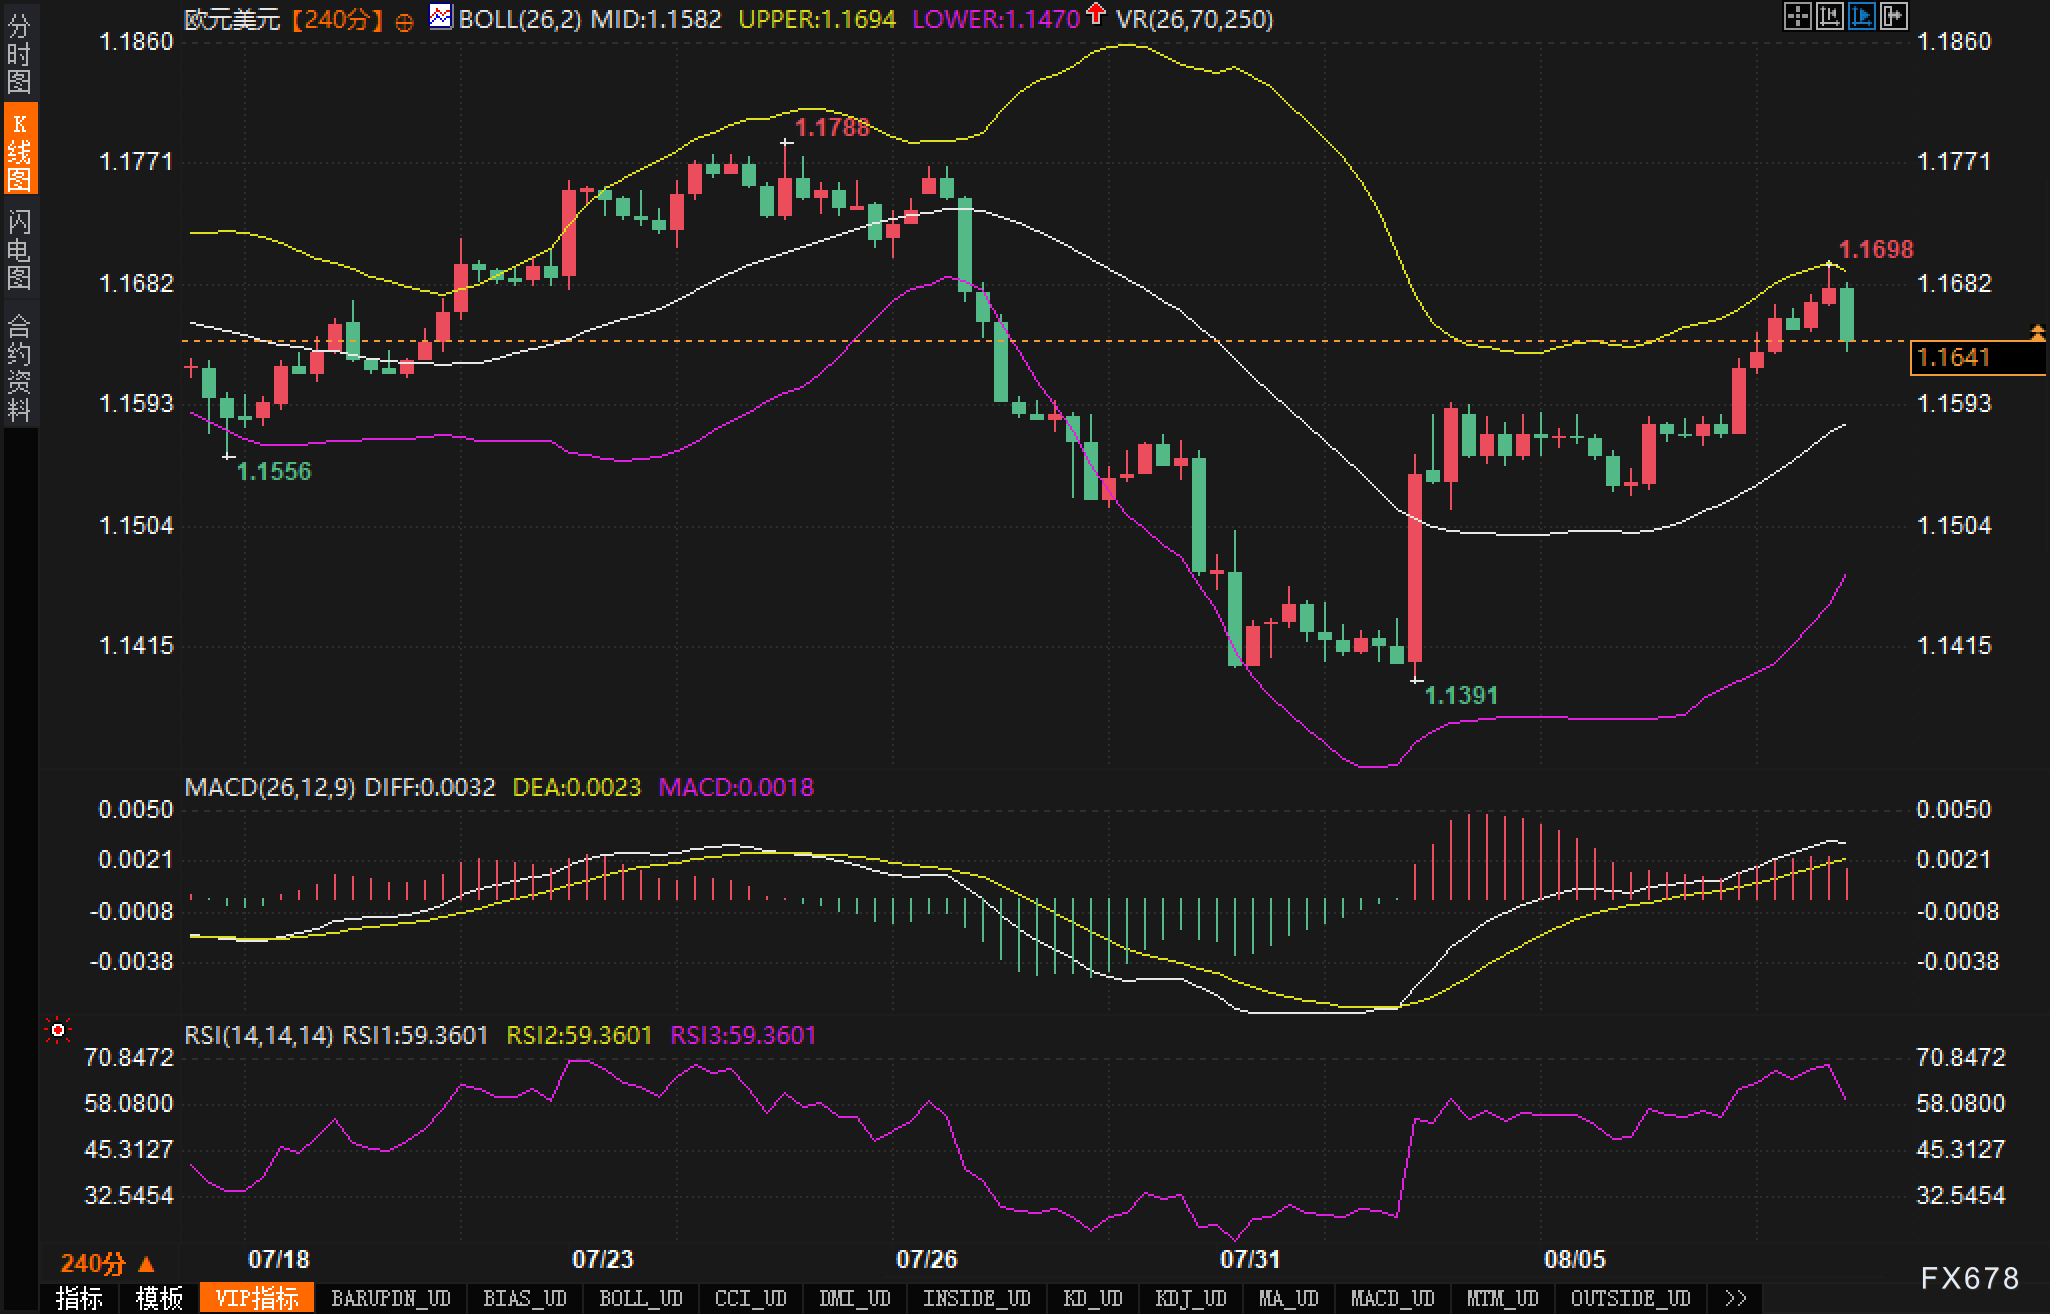Click the BOLL indicator chart icon
The width and height of the screenshot is (2050, 1314).
[440, 17]
